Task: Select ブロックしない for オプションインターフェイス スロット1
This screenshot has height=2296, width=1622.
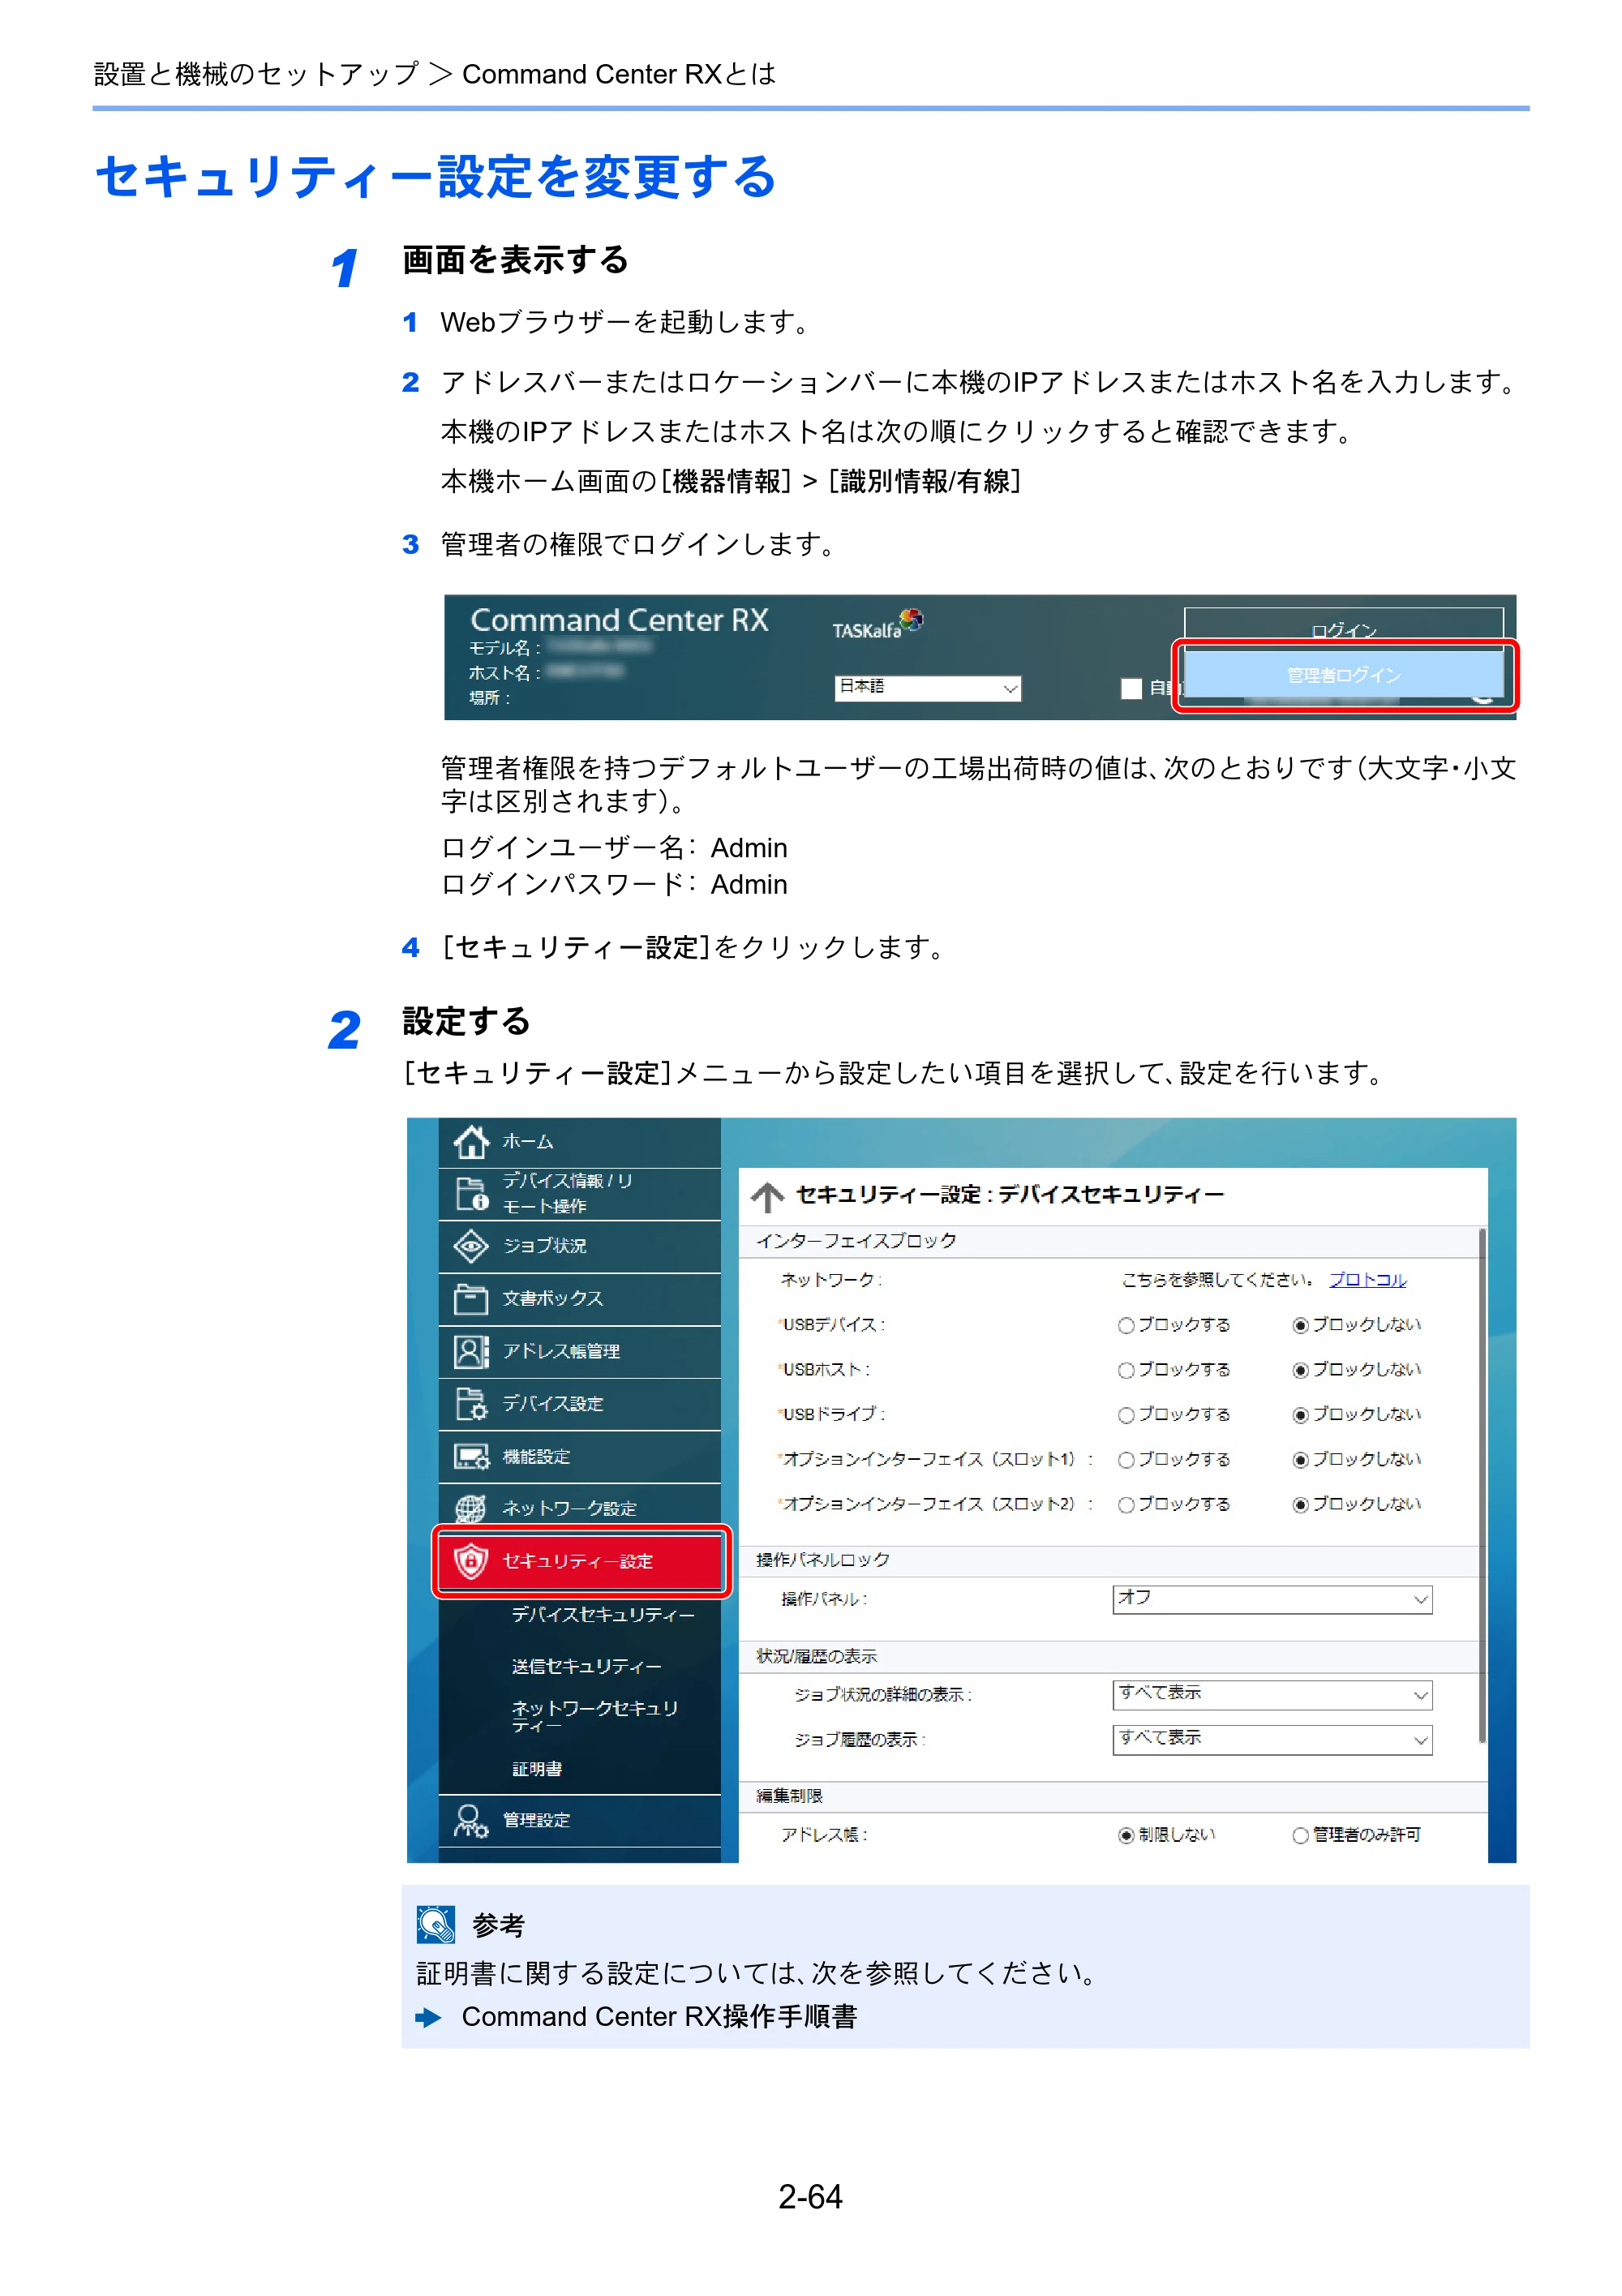Action: (1300, 1461)
